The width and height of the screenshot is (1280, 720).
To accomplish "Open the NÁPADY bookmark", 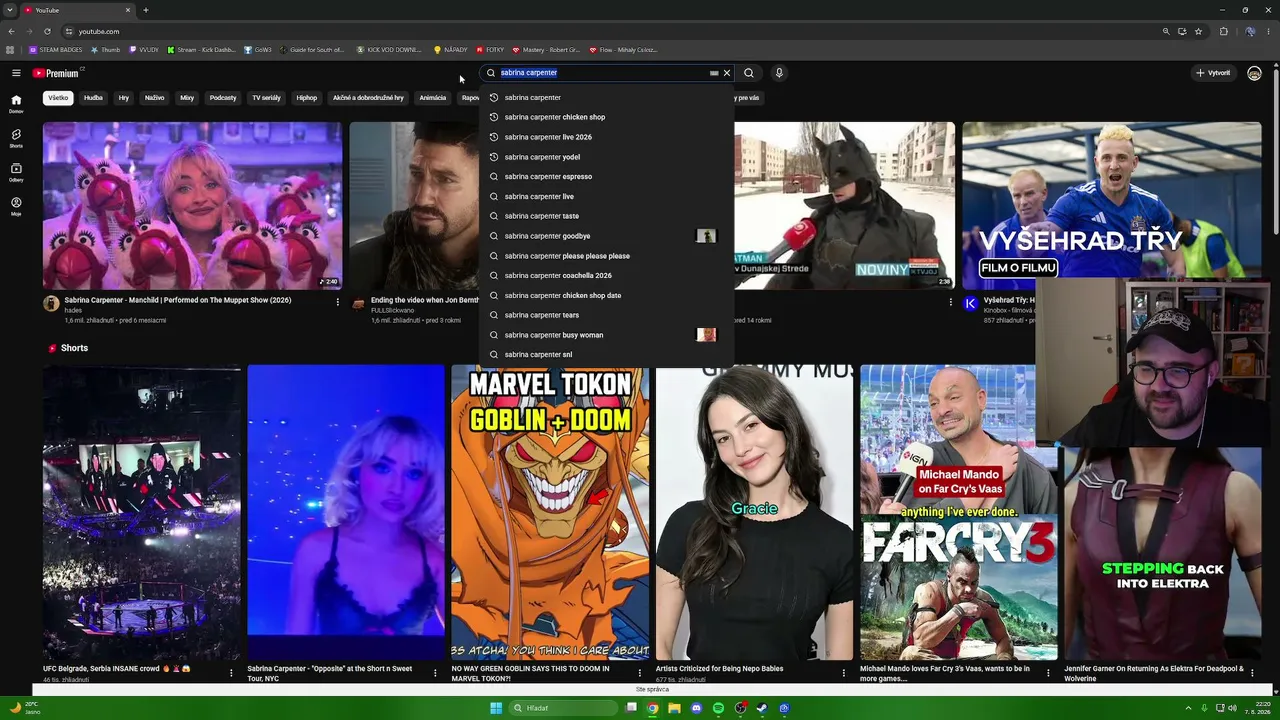I will click(x=451, y=50).
